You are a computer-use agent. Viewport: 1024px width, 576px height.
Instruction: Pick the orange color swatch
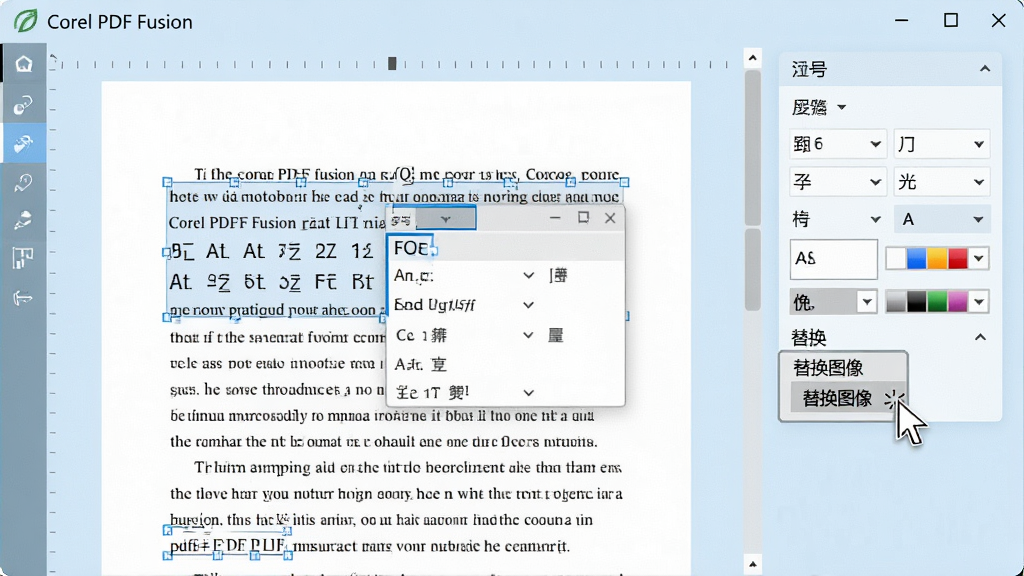(x=936, y=259)
